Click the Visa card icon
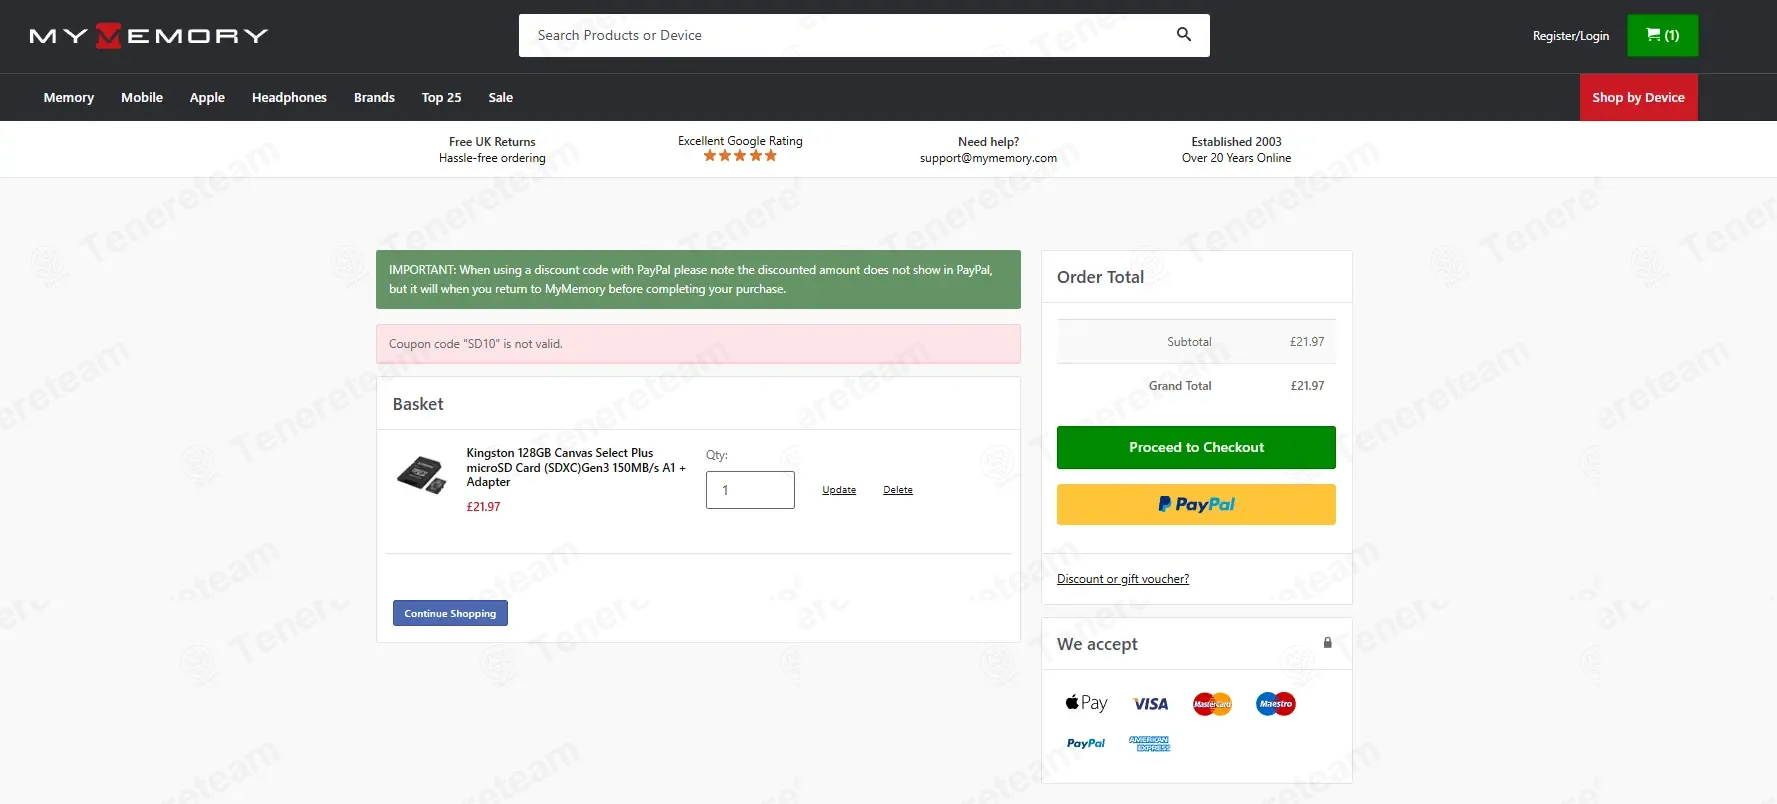Screen dimensions: 1777x804 (x=1150, y=704)
